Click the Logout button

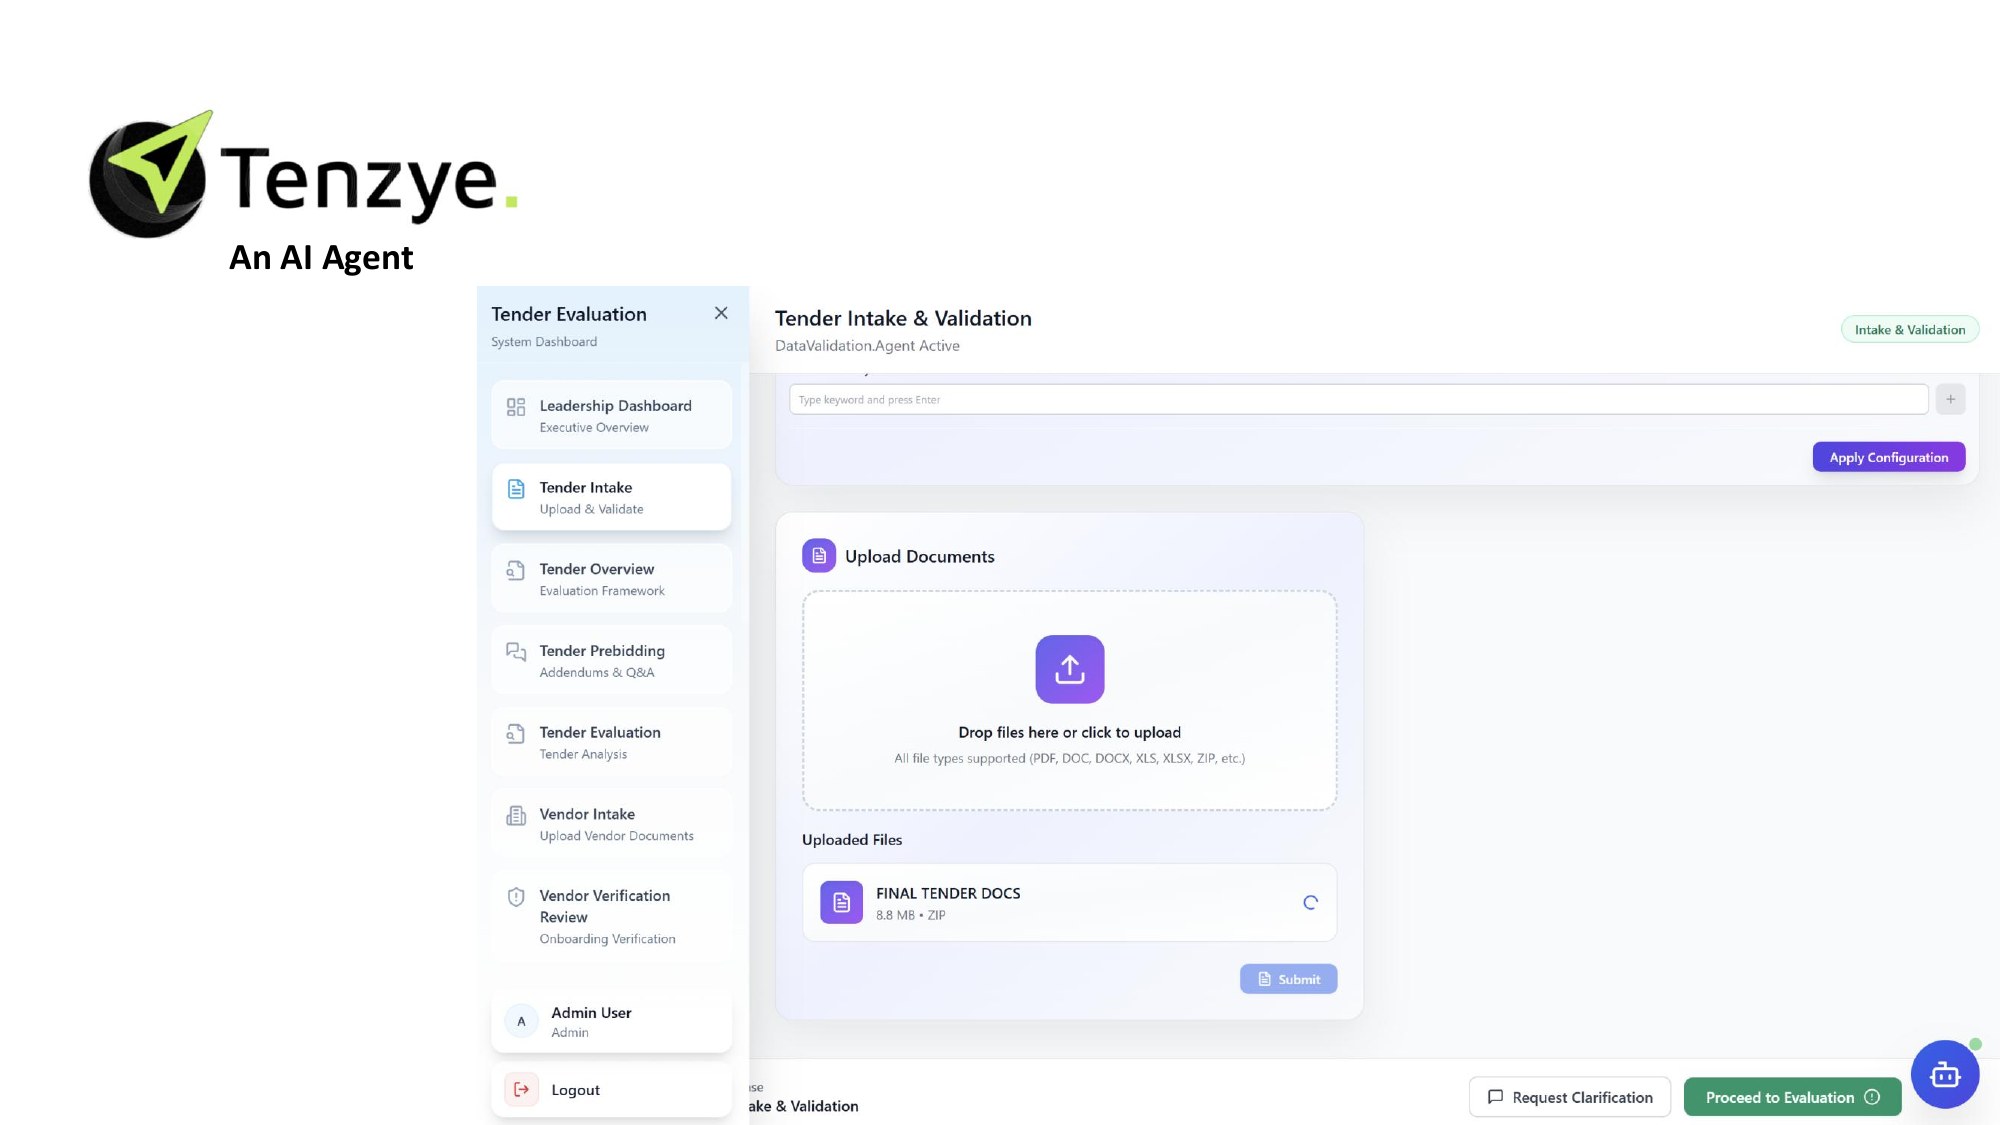pyautogui.click(x=611, y=1090)
